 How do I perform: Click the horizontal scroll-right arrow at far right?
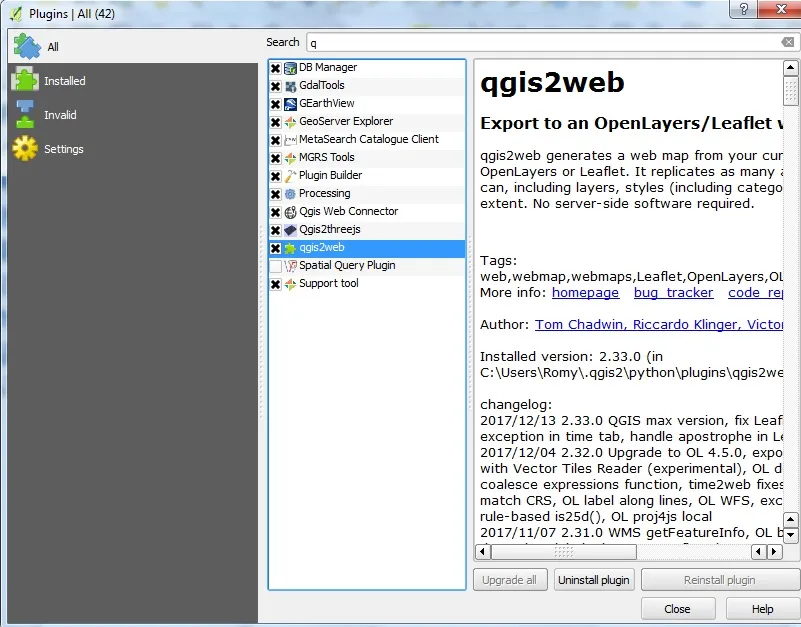pos(774,551)
